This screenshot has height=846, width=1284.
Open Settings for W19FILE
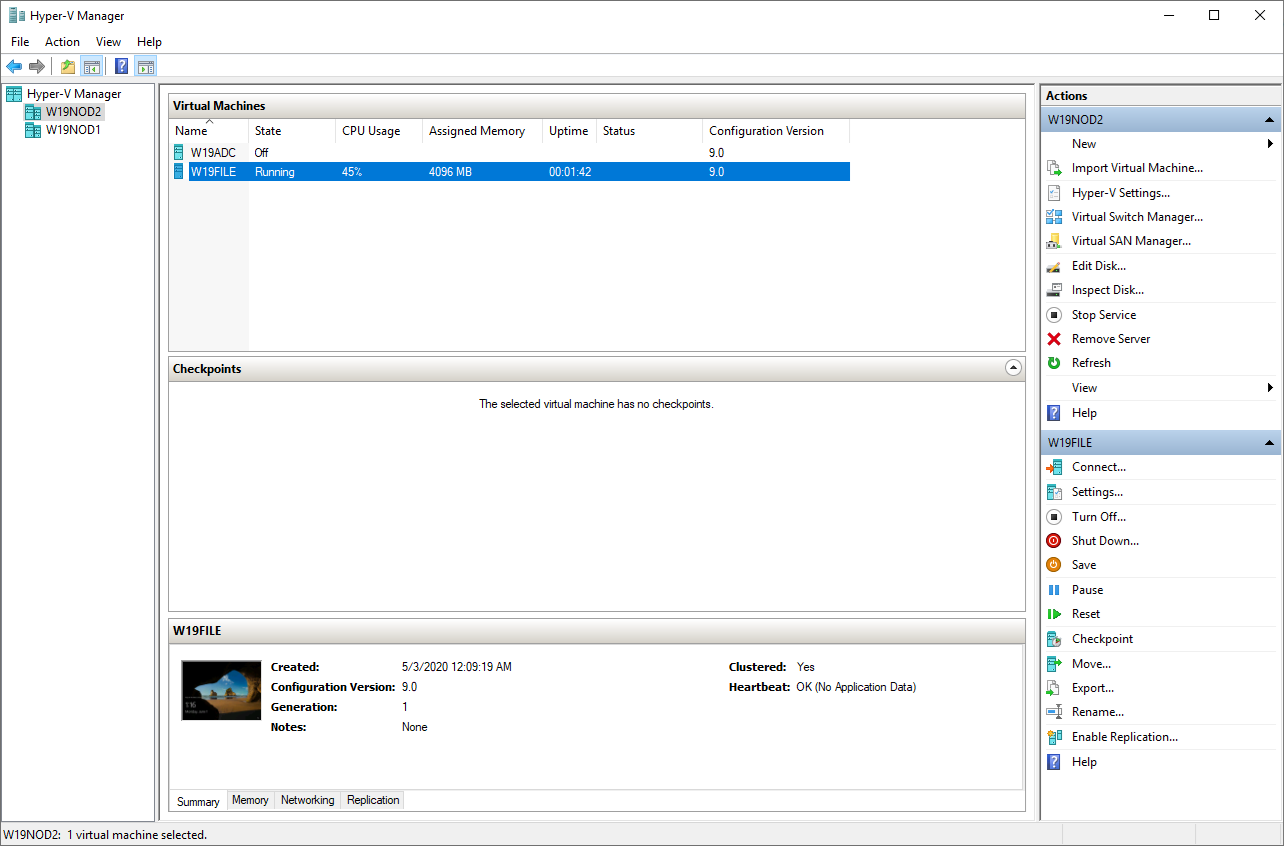(1097, 492)
